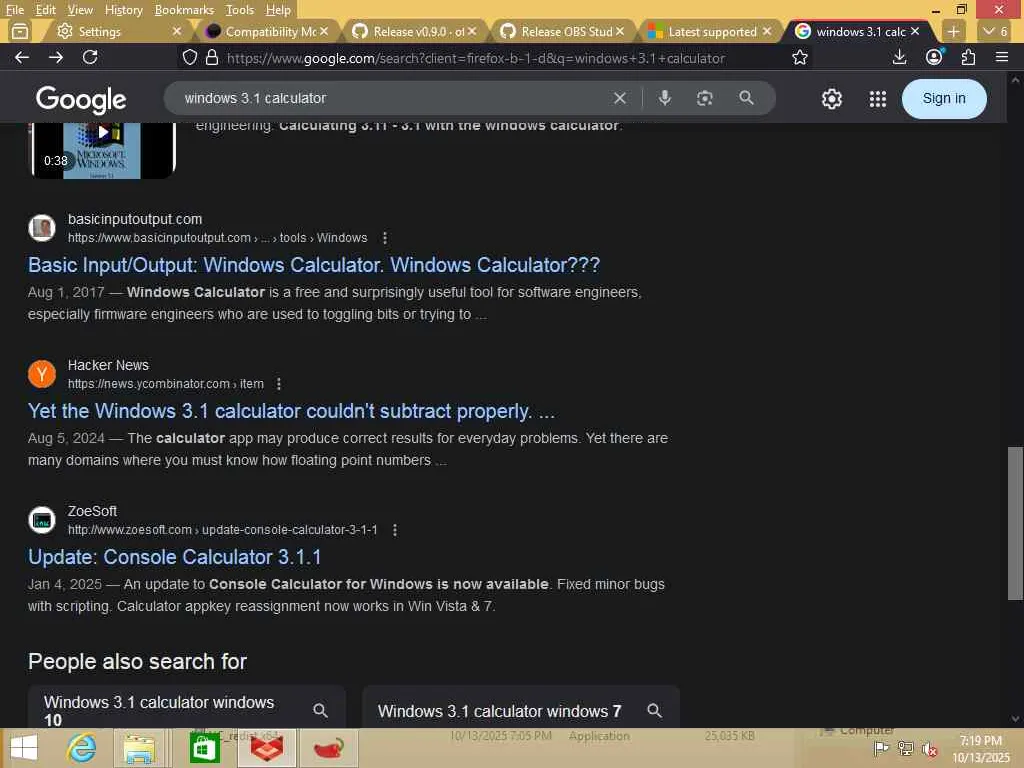
Task: Click the Hacker News Y favicon
Action: 42,374
